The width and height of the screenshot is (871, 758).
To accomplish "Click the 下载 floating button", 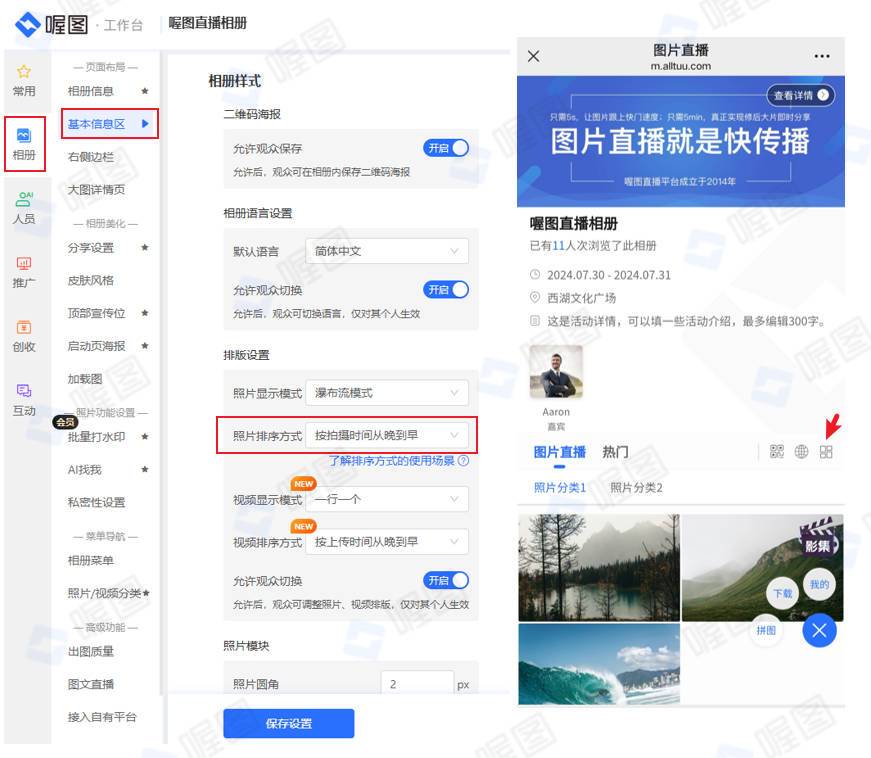I will pyautogui.click(x=783, y=594).
